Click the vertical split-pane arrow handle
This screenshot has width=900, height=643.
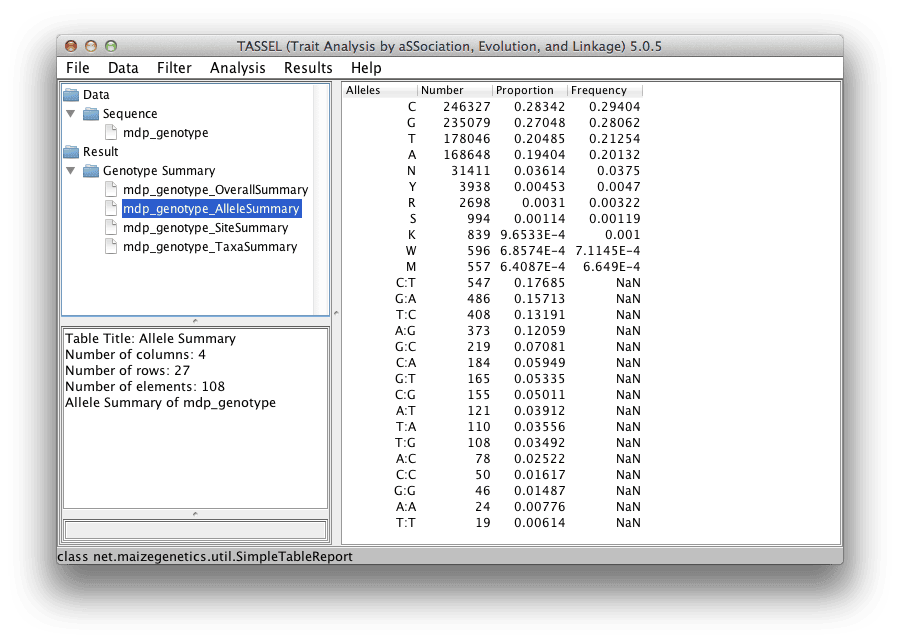[336, 313]
